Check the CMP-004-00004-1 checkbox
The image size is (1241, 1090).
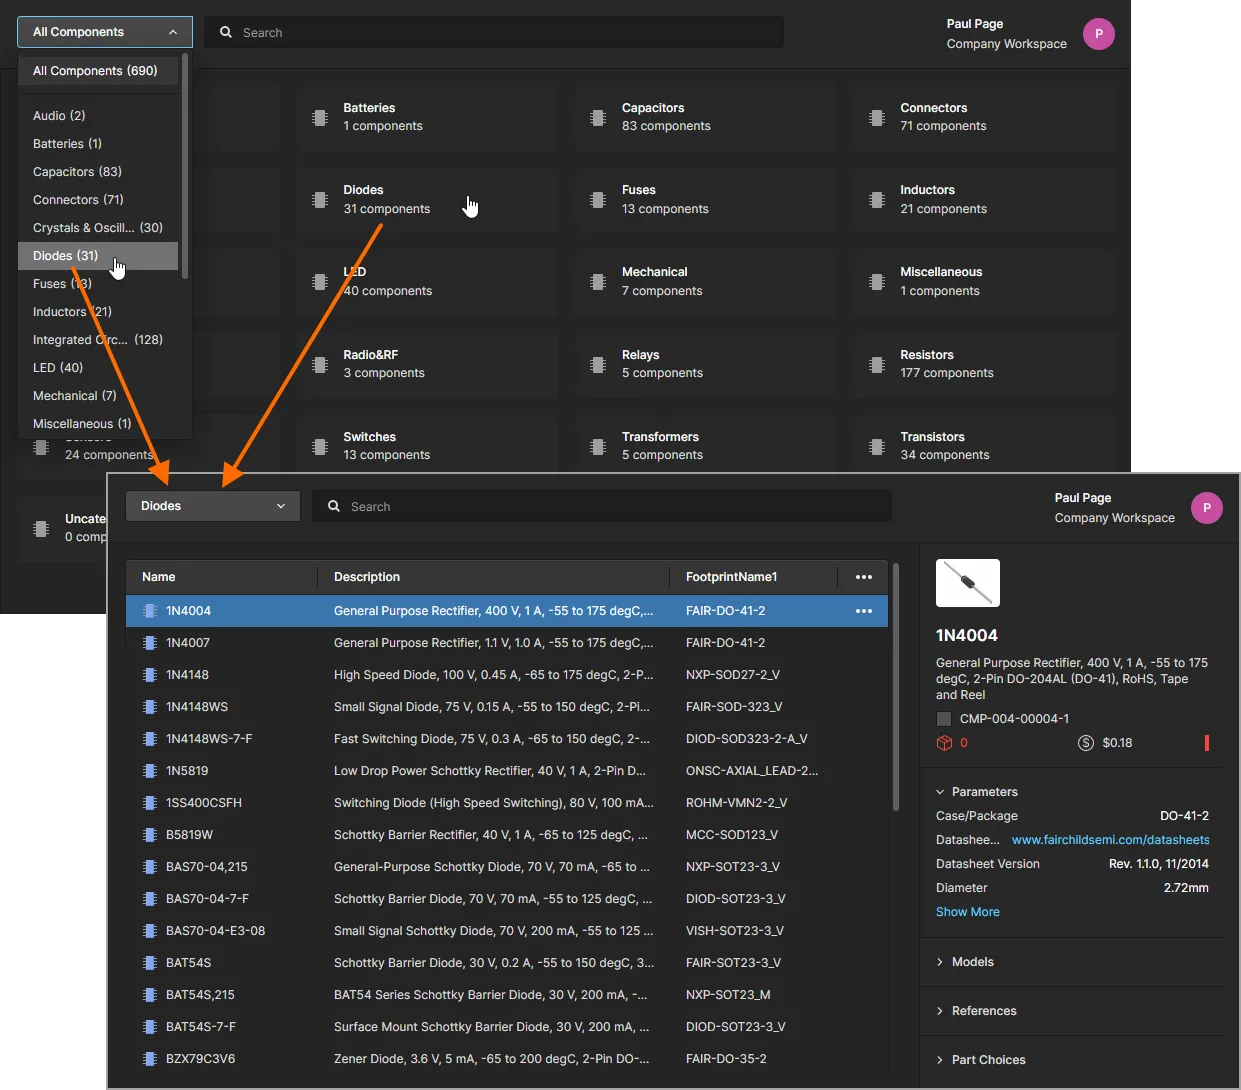coord(942,718)
